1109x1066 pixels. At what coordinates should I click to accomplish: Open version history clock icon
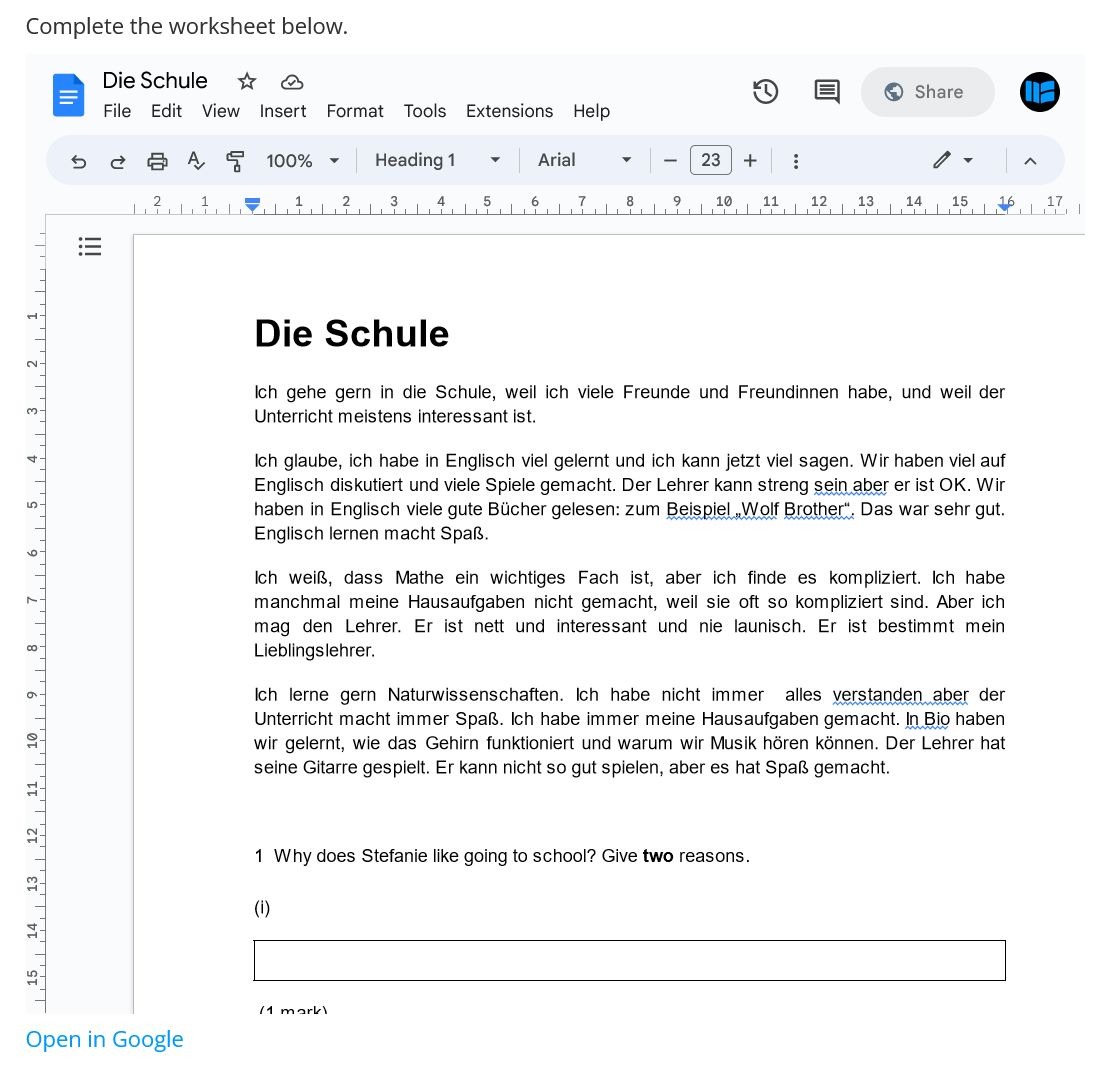tap(765, 92)
